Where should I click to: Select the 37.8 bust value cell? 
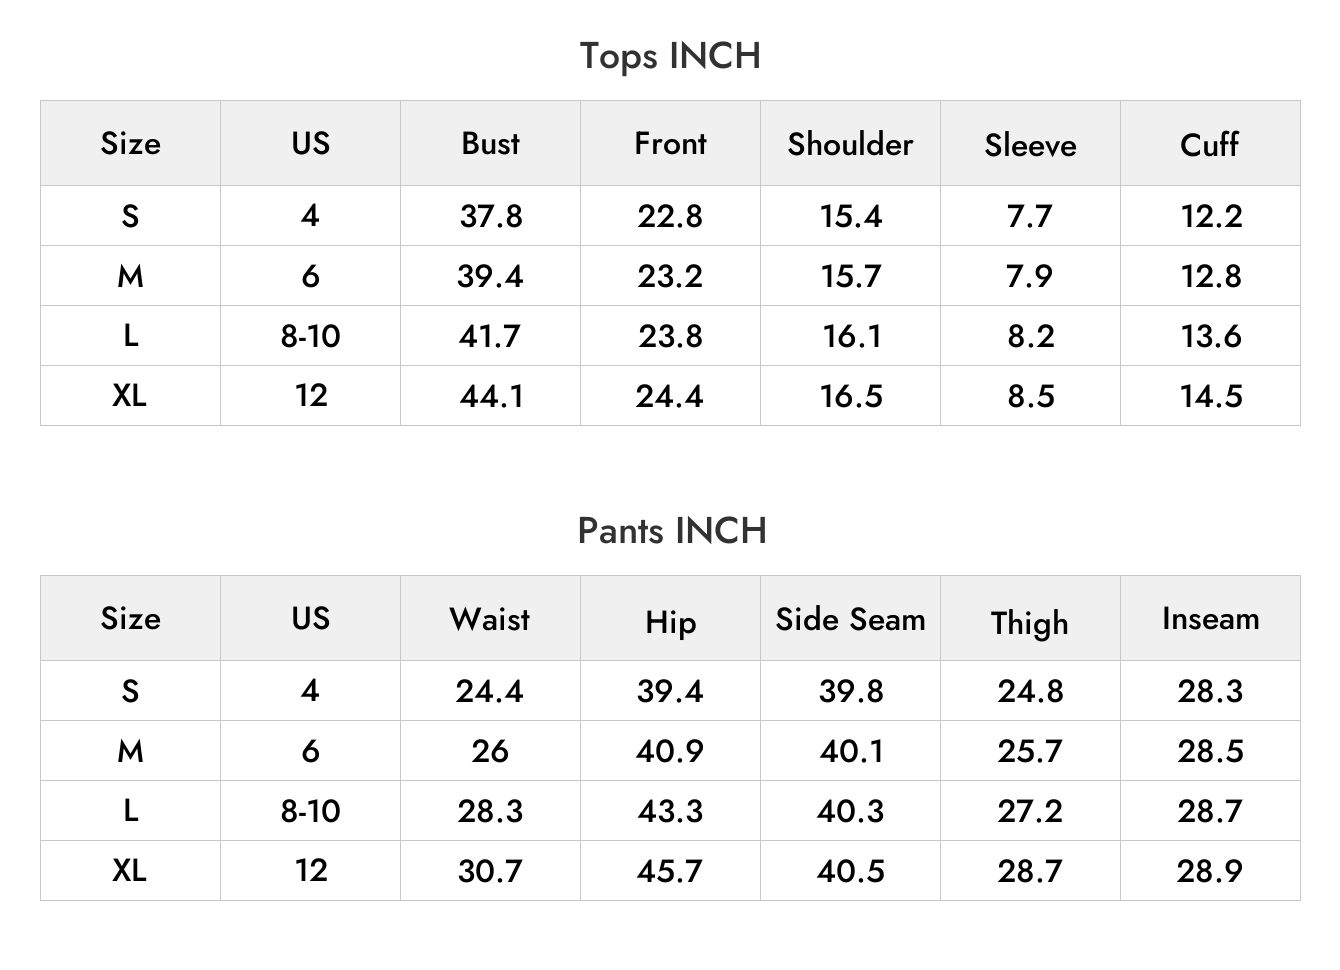point(490,216)
